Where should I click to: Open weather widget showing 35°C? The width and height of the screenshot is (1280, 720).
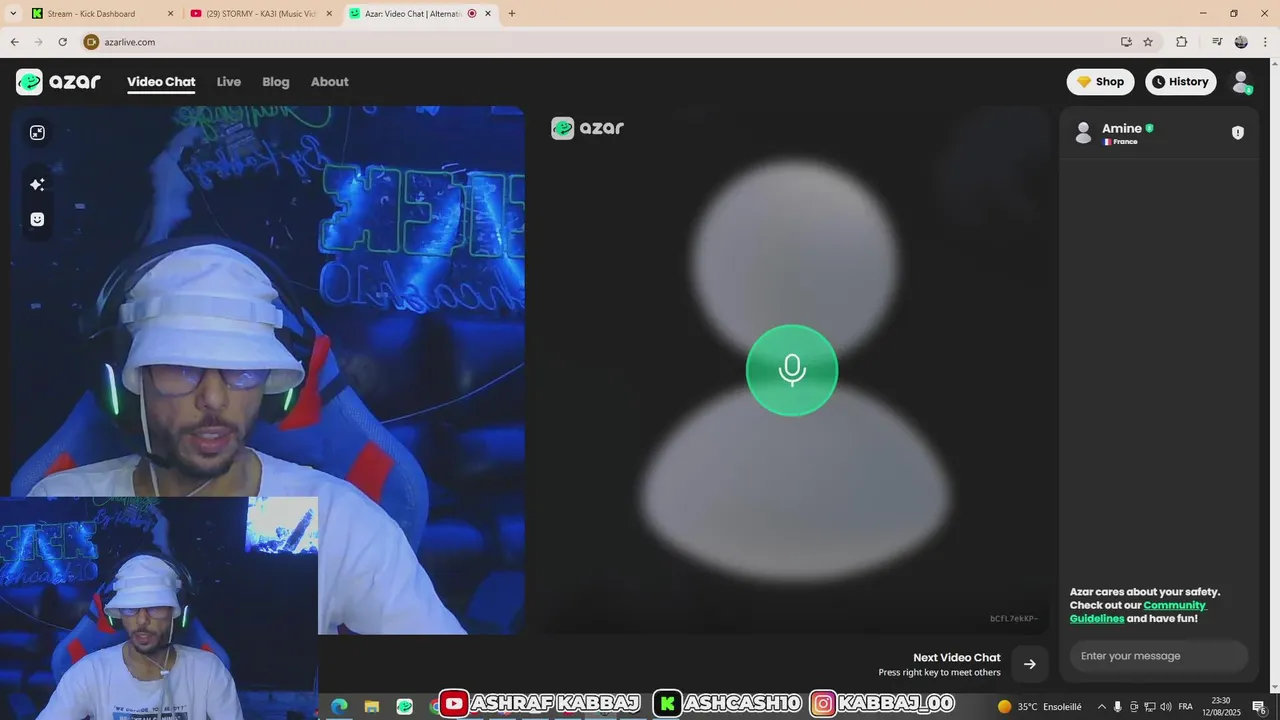pos(1039,706)
